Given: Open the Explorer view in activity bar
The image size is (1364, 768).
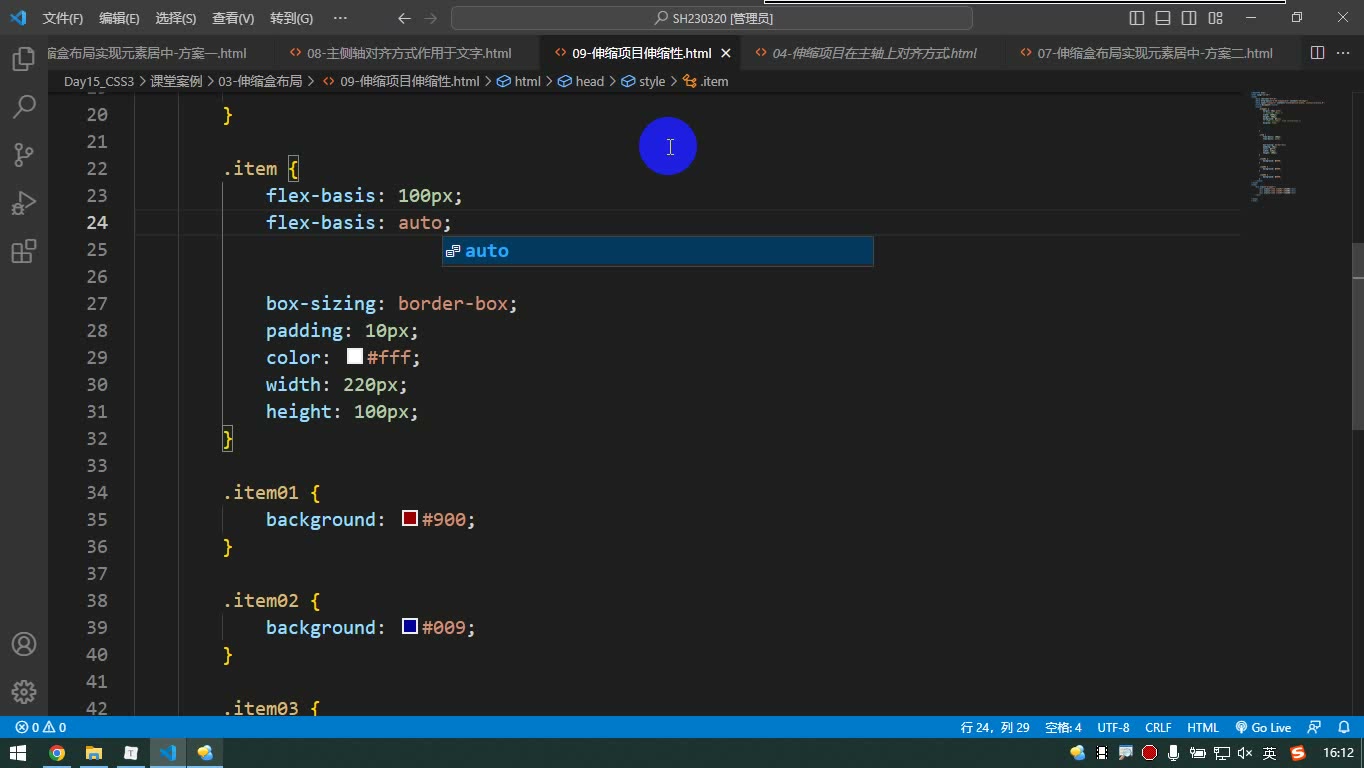Looking at the screenshot, I should pyautogui.click(x=24, y=59).
